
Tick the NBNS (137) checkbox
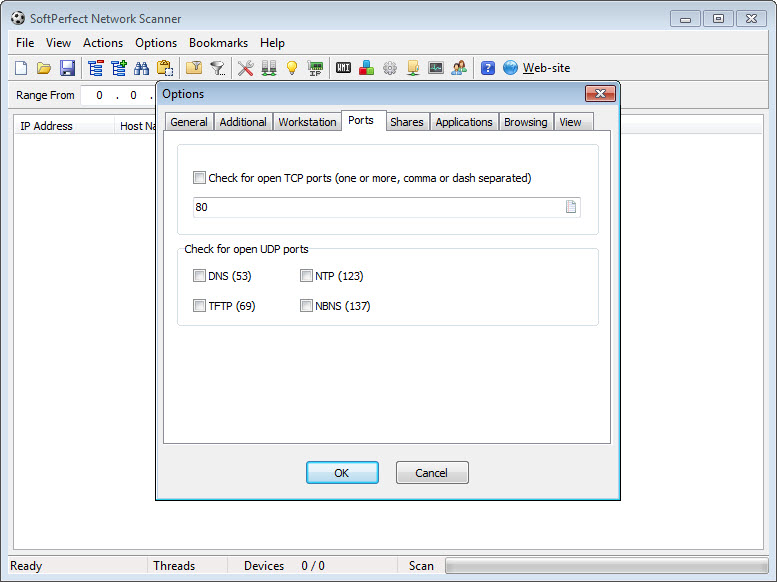[x=306, y=305]
